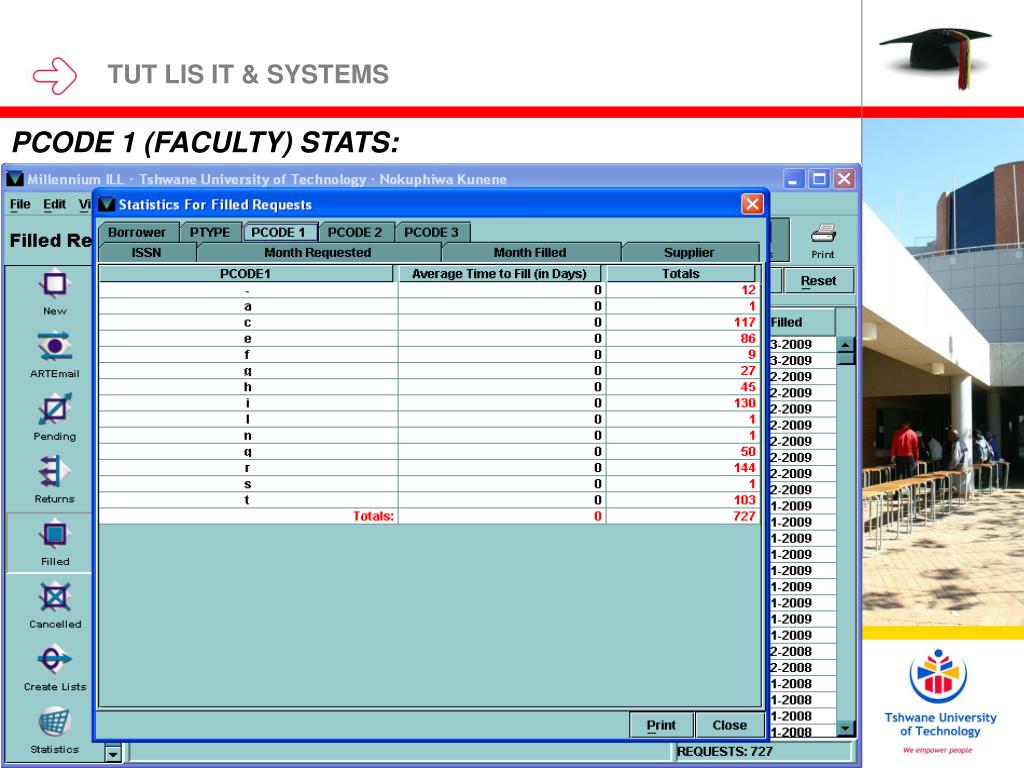Open the File menu
This screenshot has width=1024, height=768.
(x=20, y=204)
